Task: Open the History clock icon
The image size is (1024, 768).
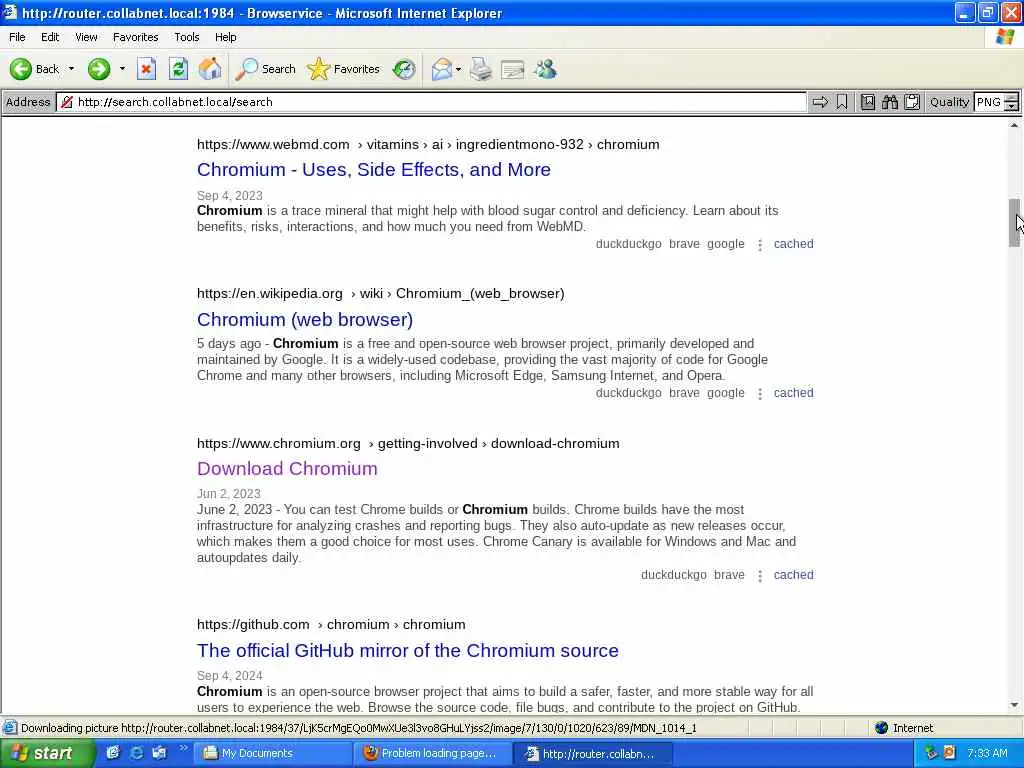Action: pos(404,69)
